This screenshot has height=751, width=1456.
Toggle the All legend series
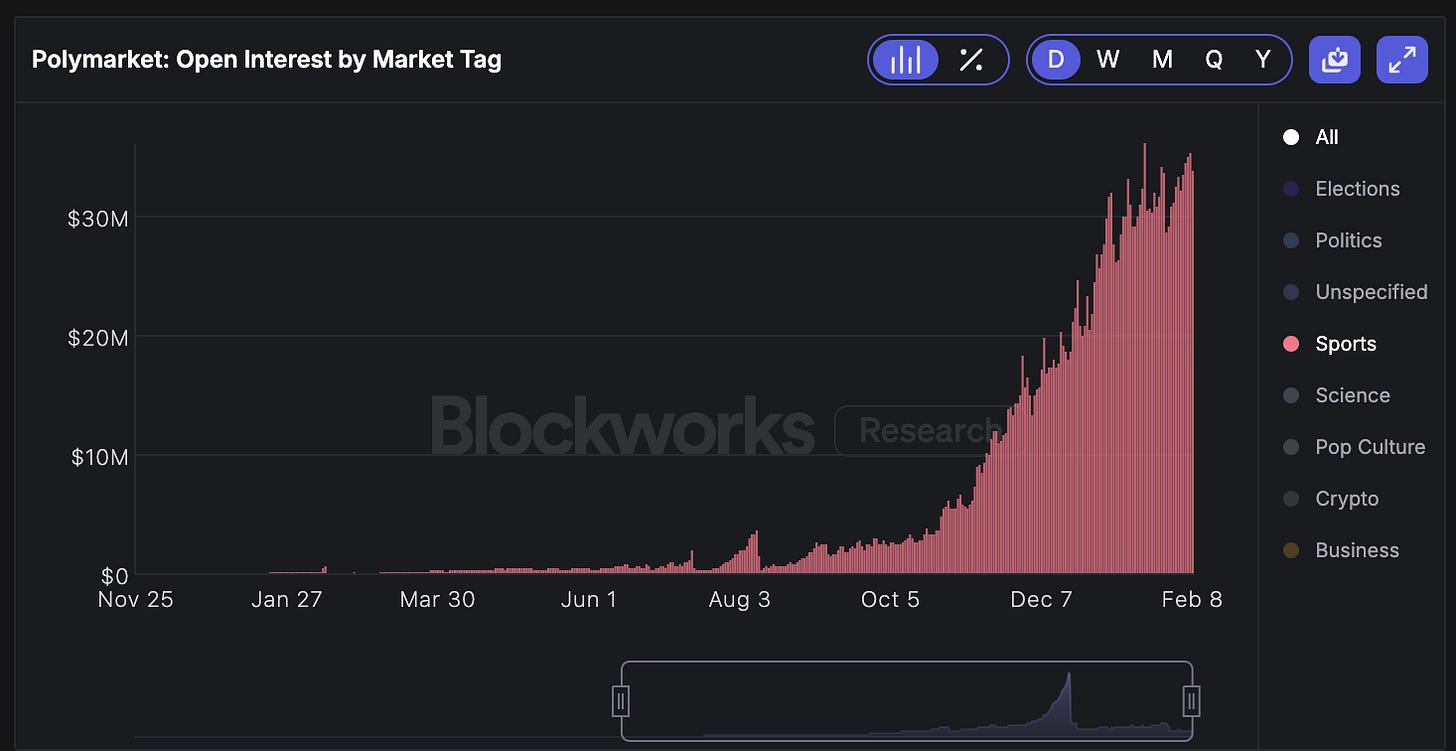click(x=1311, y=137)
